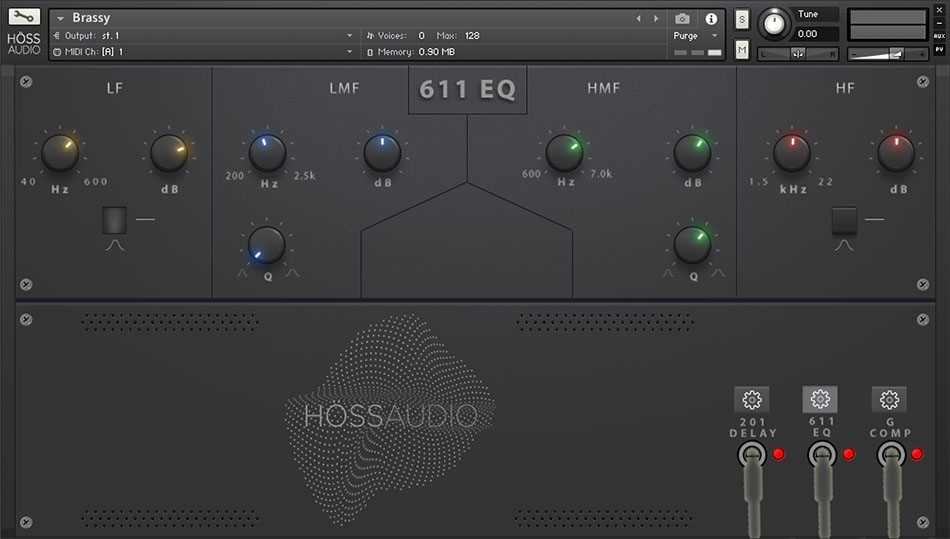Screen dimensions: 950x539
Task: Adjust the LMF Hz frequency knob
Action: [x=267, y=153]
